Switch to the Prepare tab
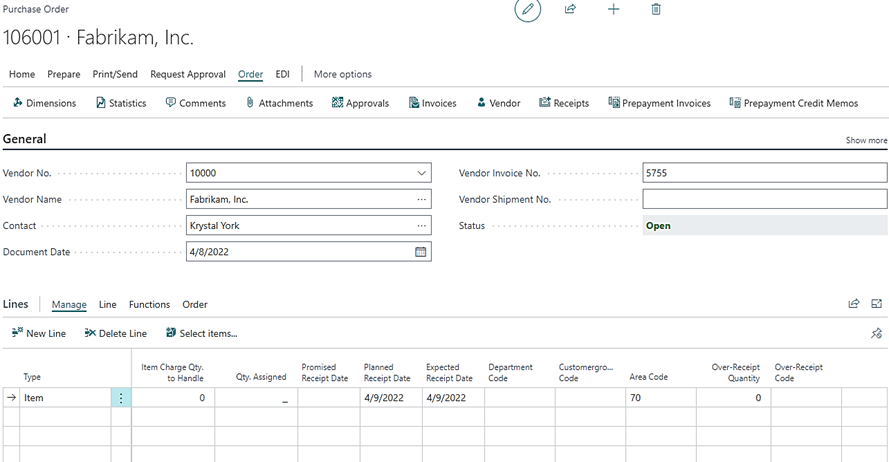The width and height of the screenshot is (889, 462). pos(64,74)
